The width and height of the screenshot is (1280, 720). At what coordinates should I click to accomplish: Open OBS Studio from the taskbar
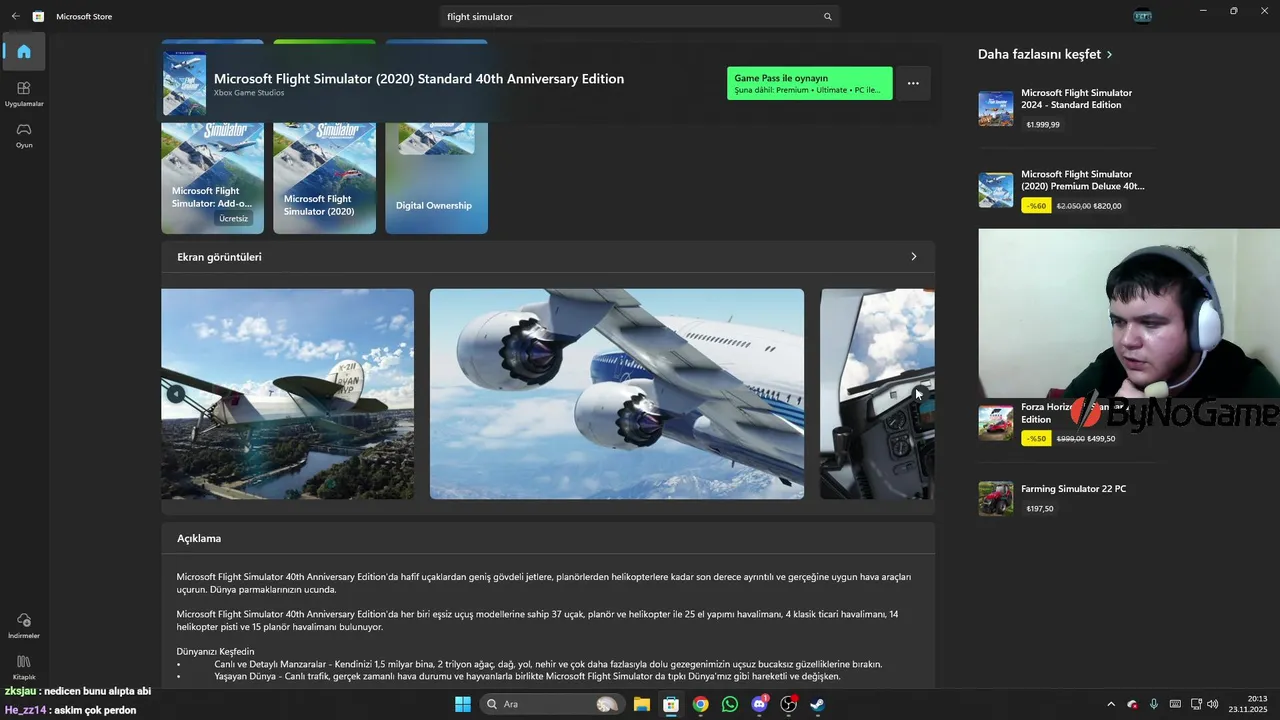point(789,704)
